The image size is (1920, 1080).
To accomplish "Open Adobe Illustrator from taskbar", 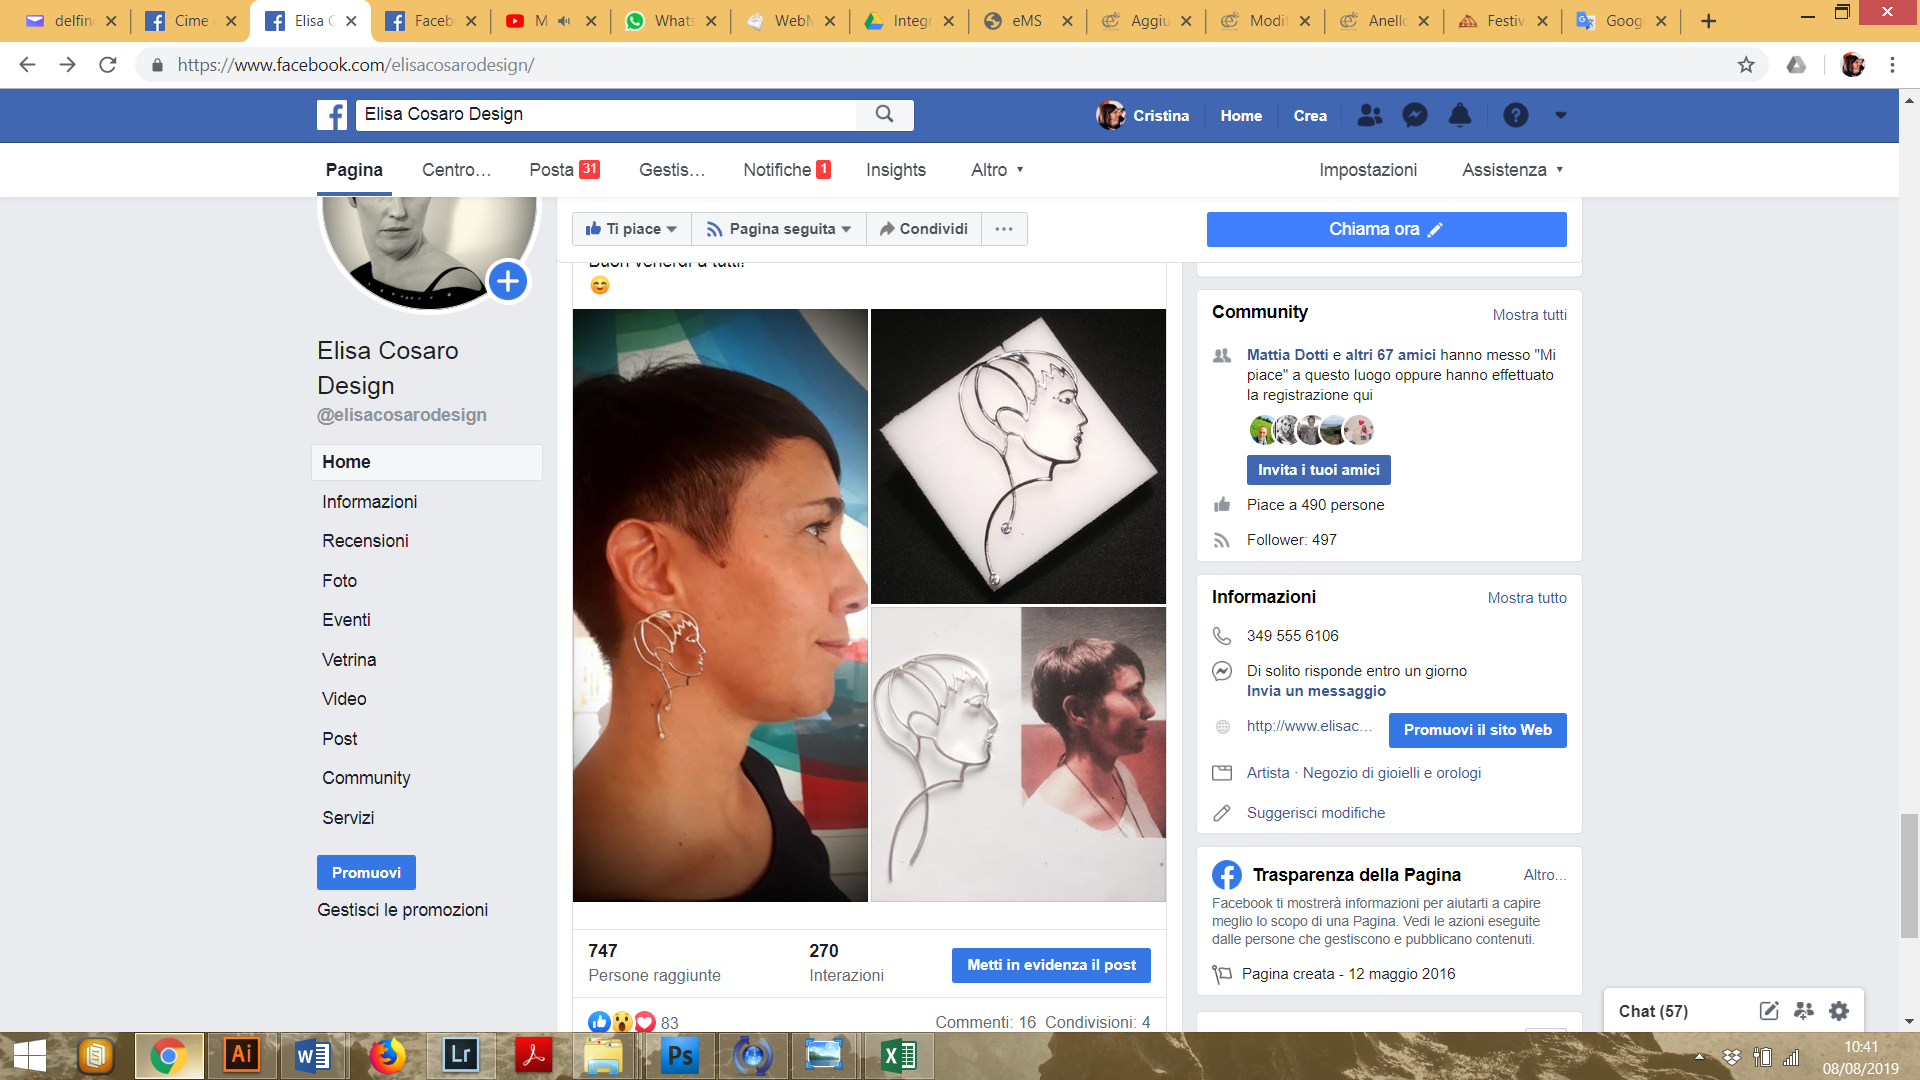I will click(x=242, y=1055).
